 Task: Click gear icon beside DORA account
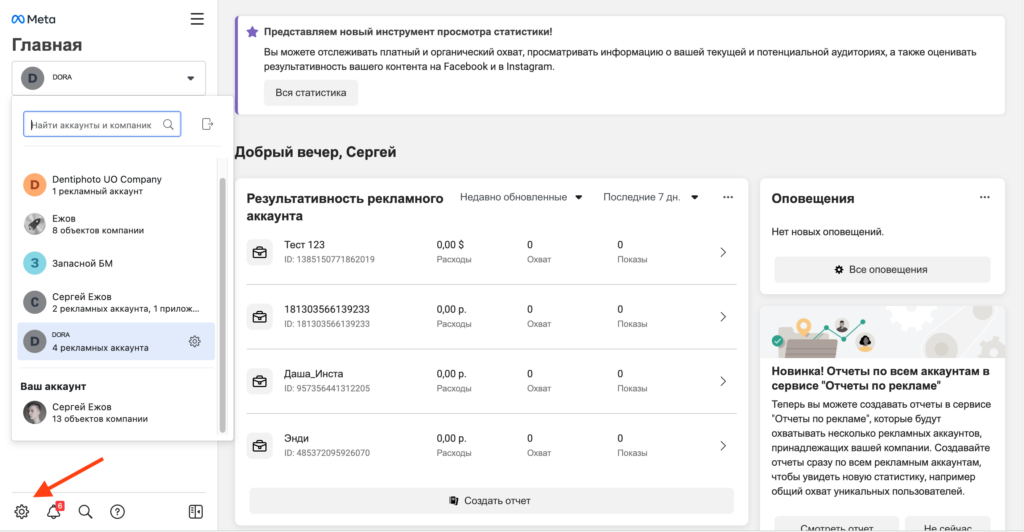(x=195, y=342)
